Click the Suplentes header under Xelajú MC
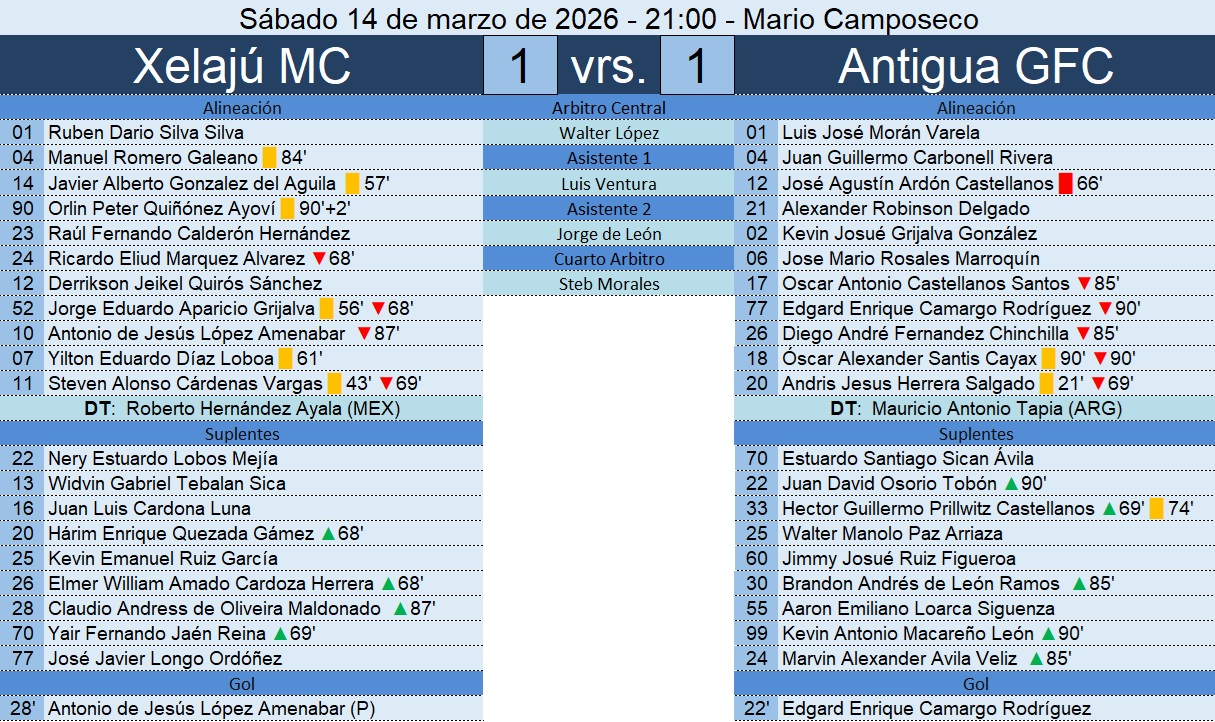 click(242, 434)
